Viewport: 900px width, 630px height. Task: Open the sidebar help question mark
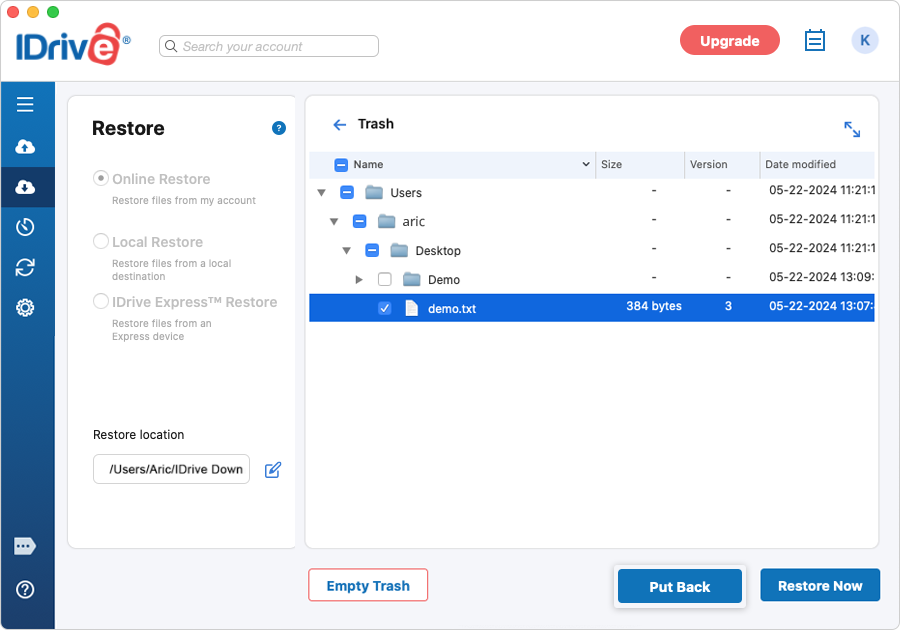tap(25, 589)
